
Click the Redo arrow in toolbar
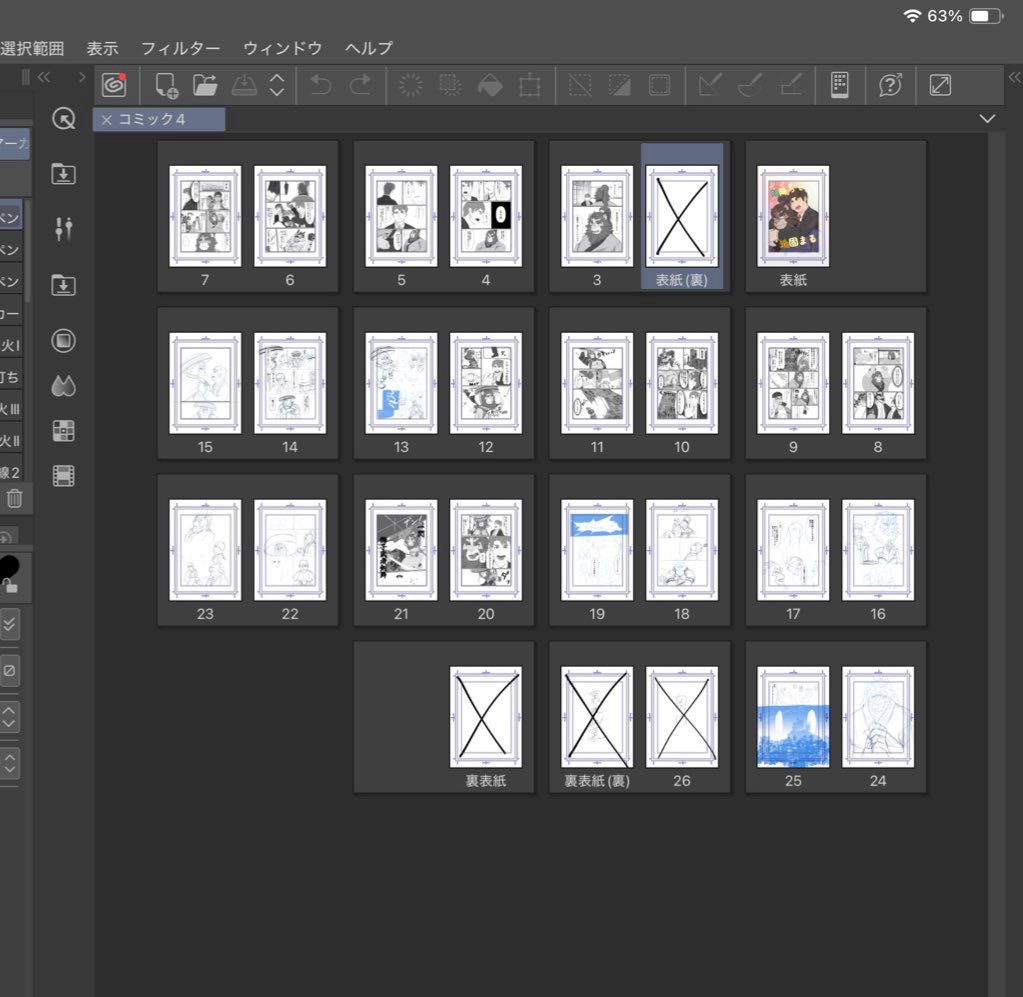(x=360, y=86)
